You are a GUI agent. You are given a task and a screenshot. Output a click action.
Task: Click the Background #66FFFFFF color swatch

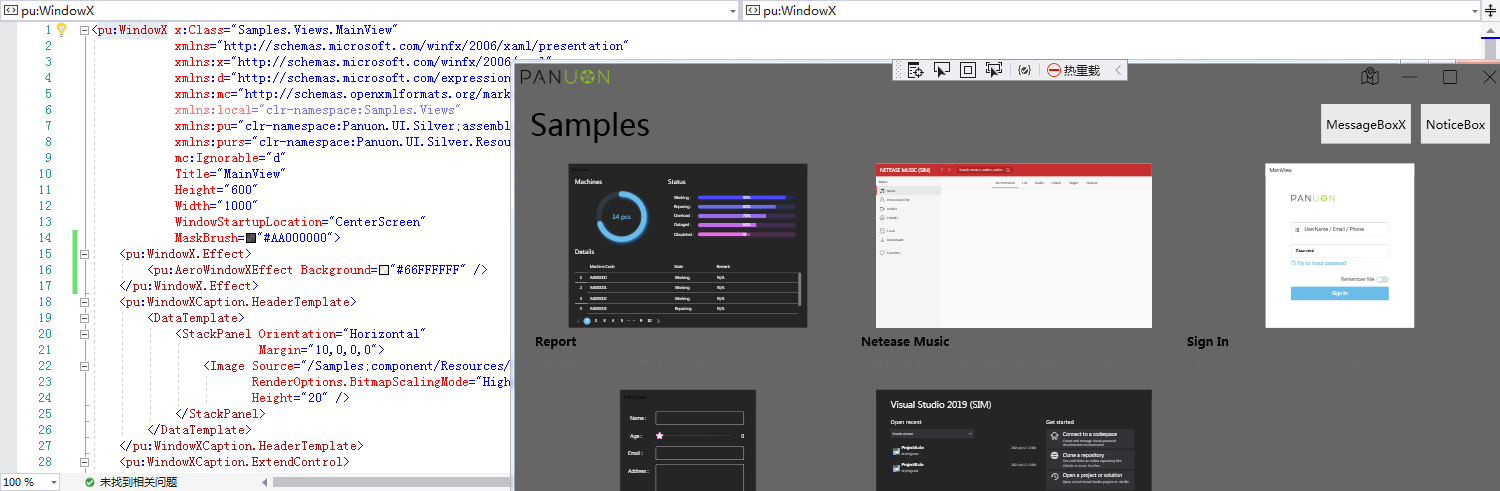point(384,270)
